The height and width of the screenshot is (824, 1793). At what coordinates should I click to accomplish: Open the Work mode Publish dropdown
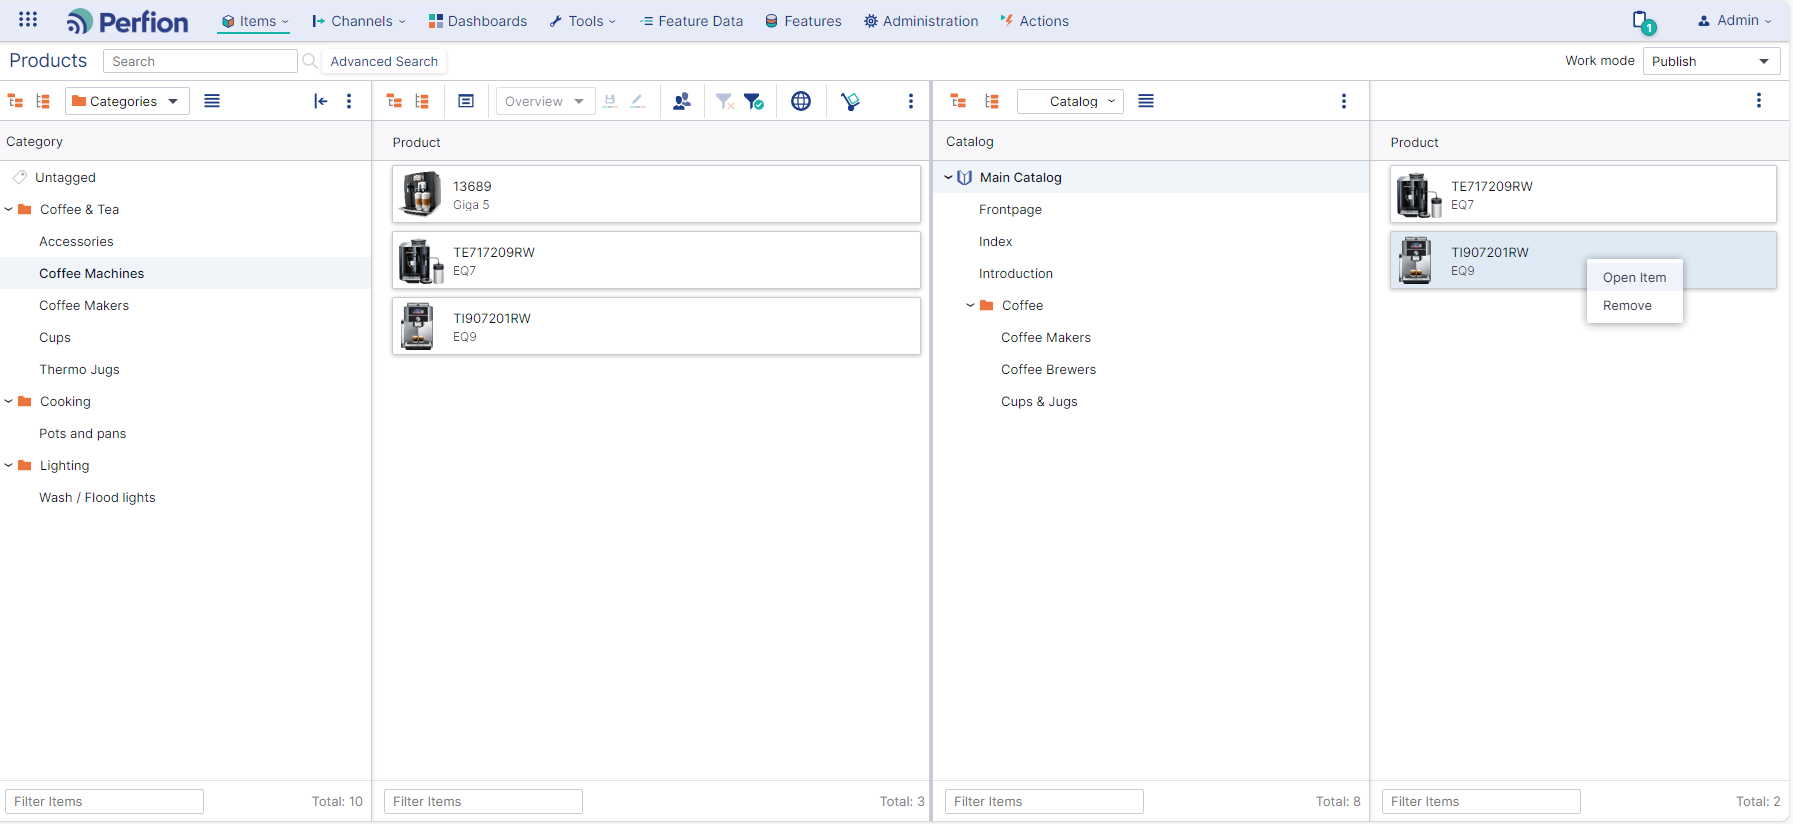[x=1711, y=61]
